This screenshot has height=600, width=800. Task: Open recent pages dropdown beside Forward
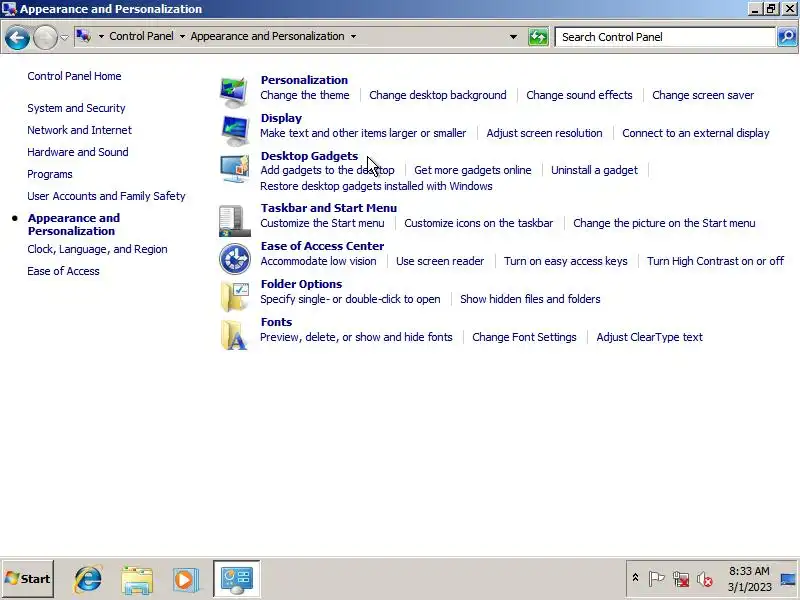coord(64,37)
